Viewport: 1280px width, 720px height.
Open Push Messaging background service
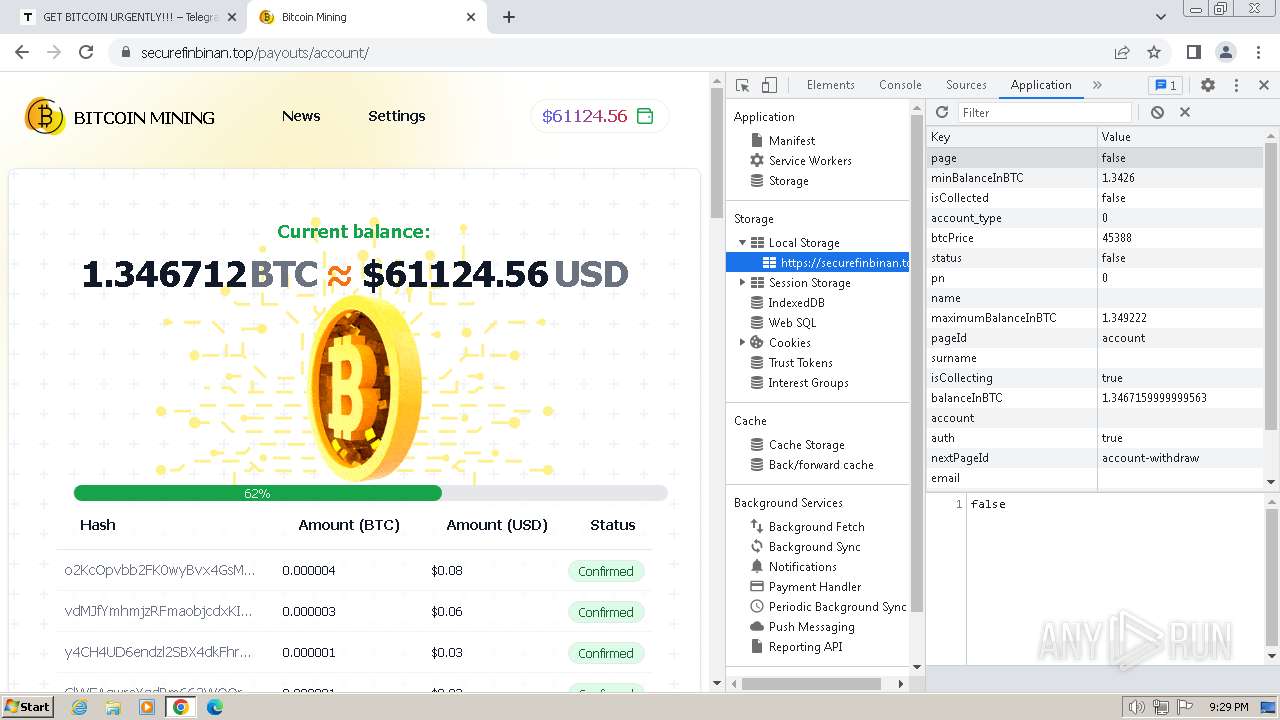811,627
